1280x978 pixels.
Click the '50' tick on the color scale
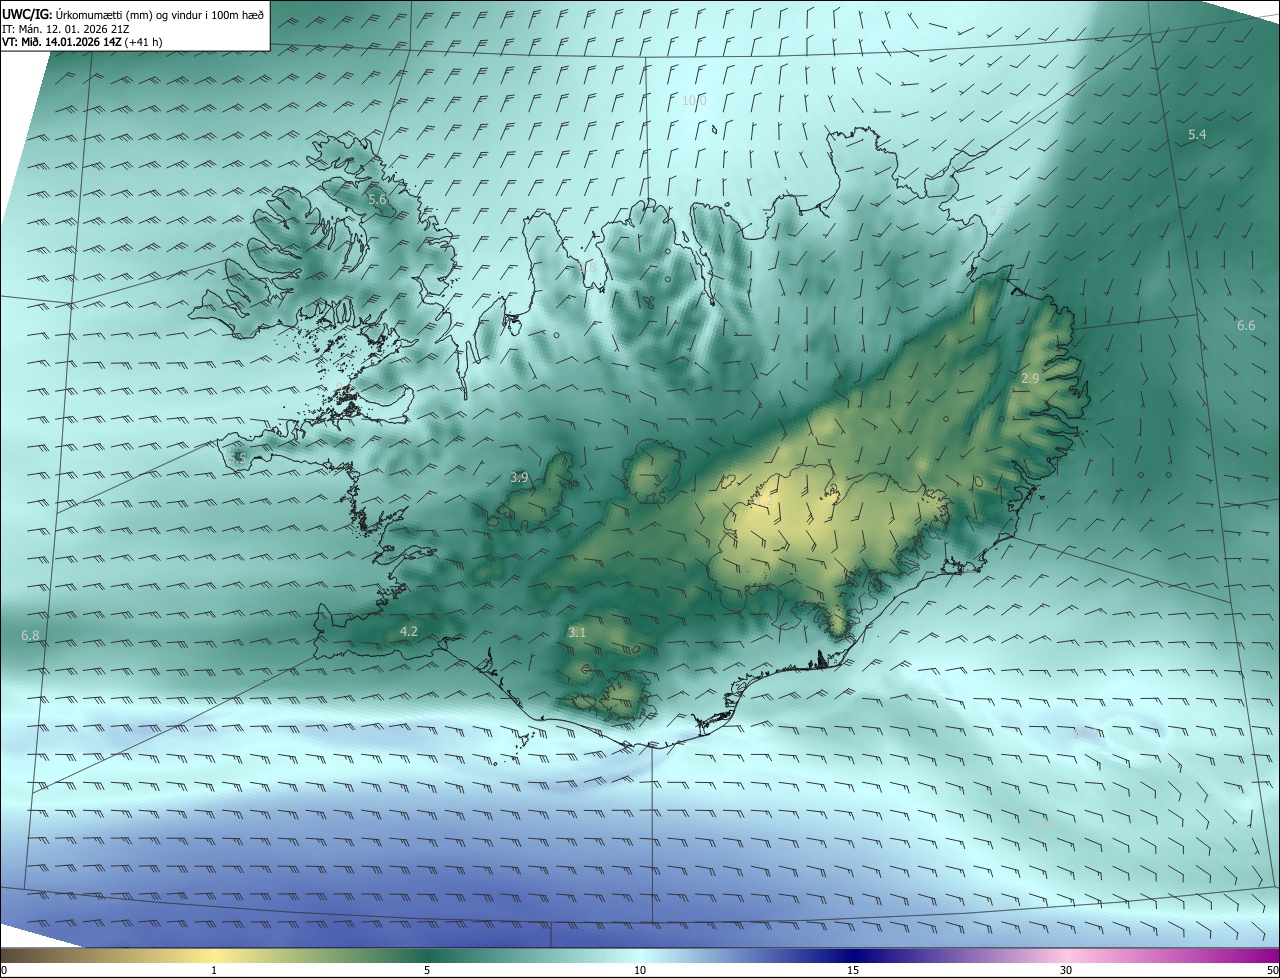1272,970
